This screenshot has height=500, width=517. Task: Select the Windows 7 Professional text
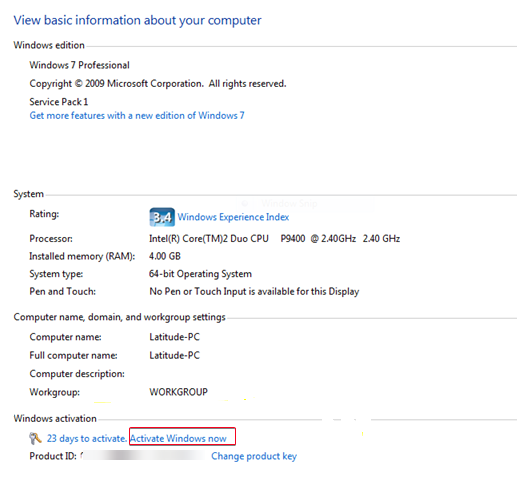(x=79, y=65)
